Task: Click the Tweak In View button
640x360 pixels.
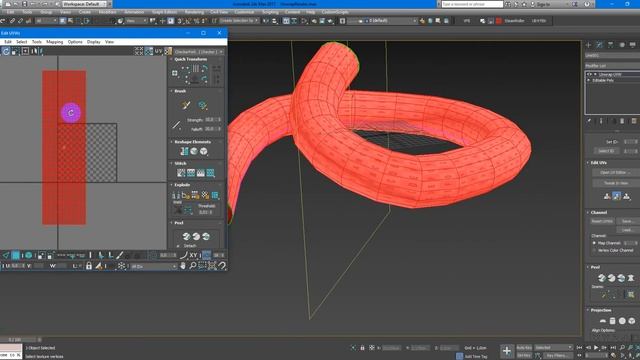Action: pyautogui.click(x=616, y=183)
